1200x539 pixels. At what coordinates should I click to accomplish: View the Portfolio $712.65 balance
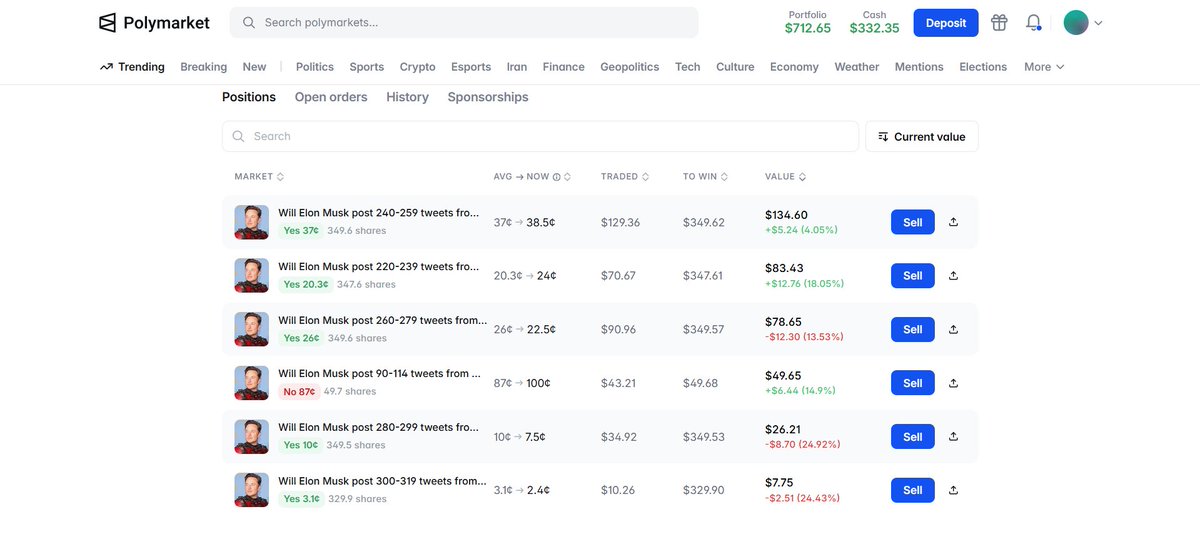808,23
